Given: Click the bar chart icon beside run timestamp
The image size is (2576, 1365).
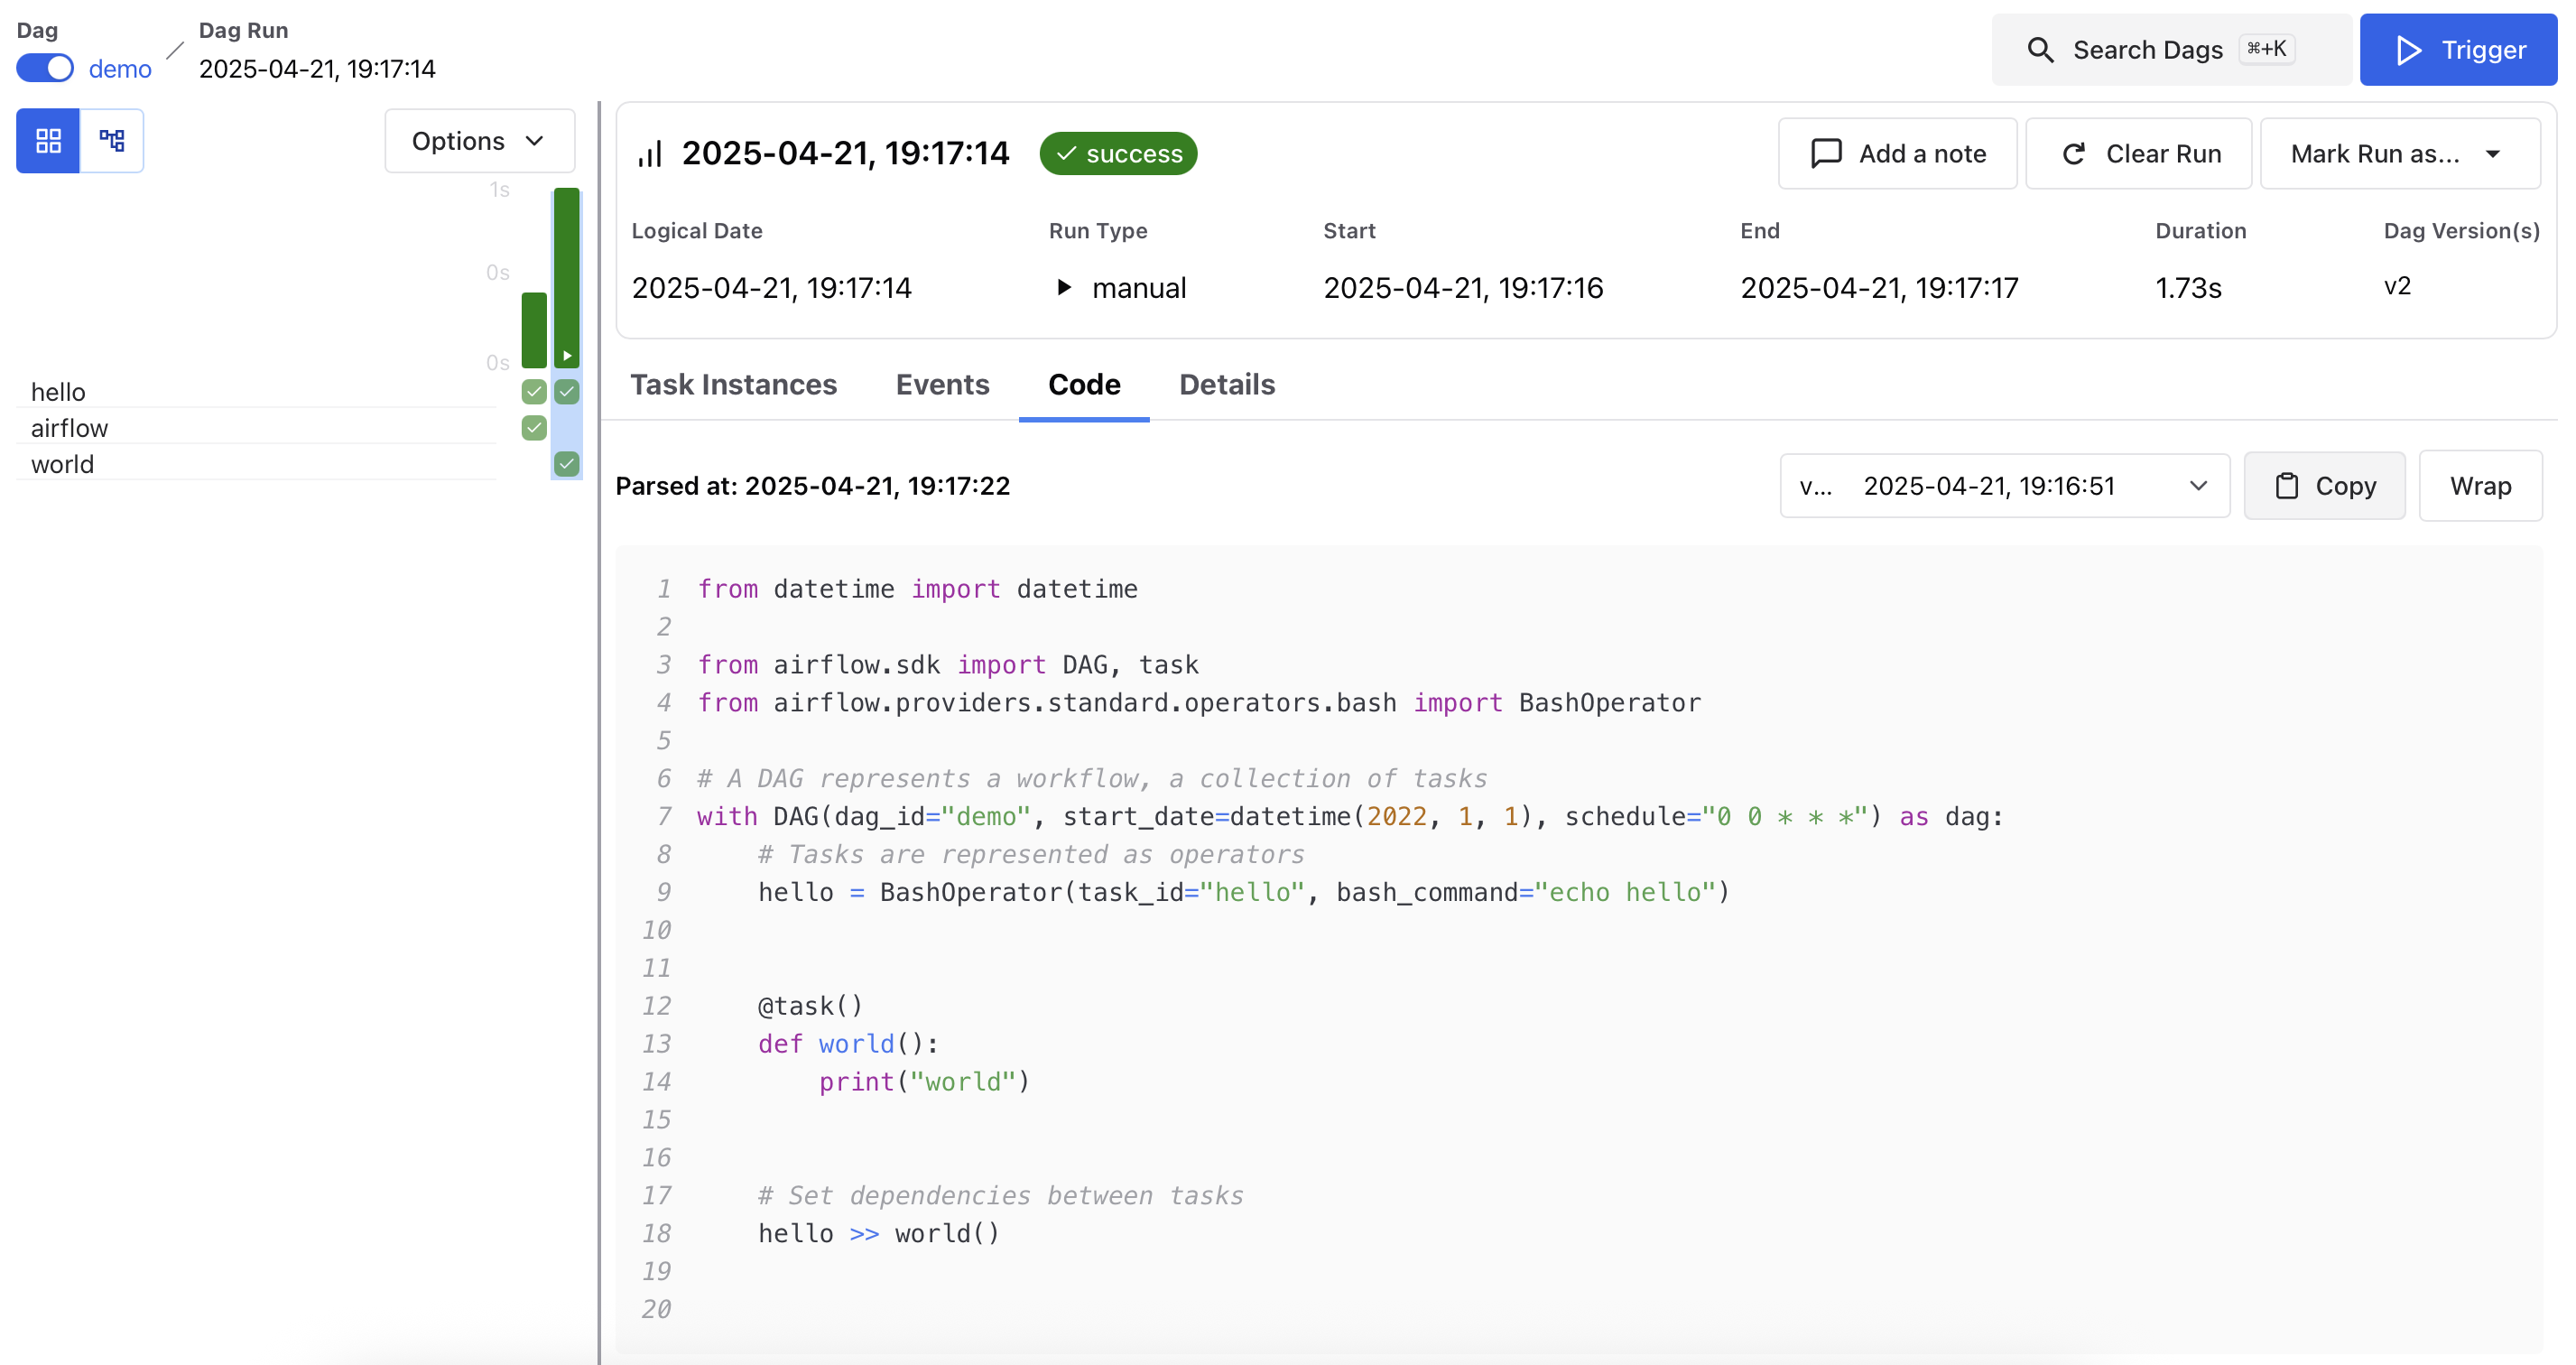Looking at the screenshot, I should [650, 153].
